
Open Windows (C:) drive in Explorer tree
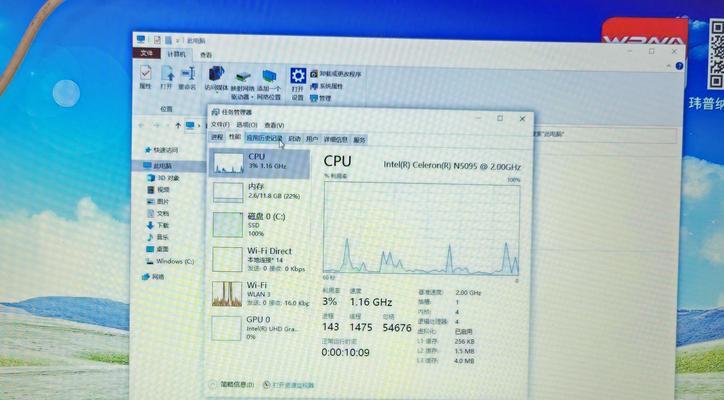[x=170, y=261]
